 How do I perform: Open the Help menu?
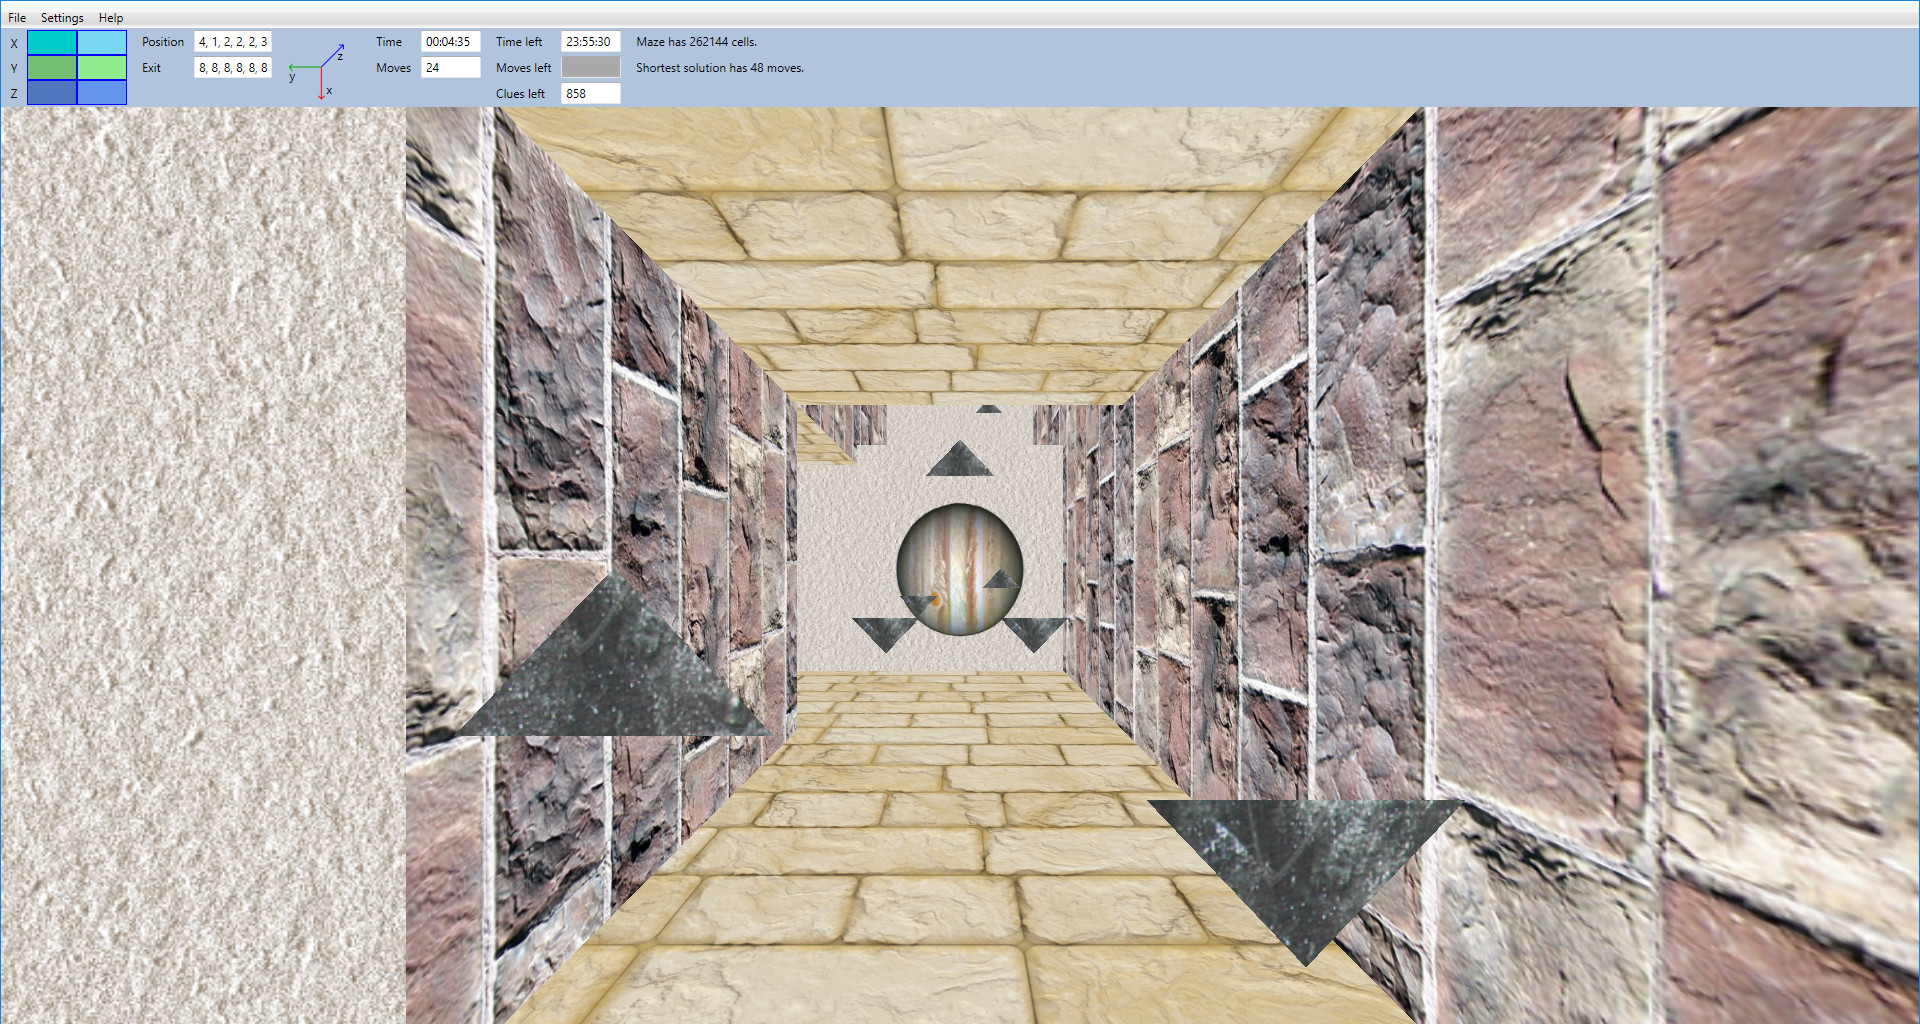click(x=110, y=17)
